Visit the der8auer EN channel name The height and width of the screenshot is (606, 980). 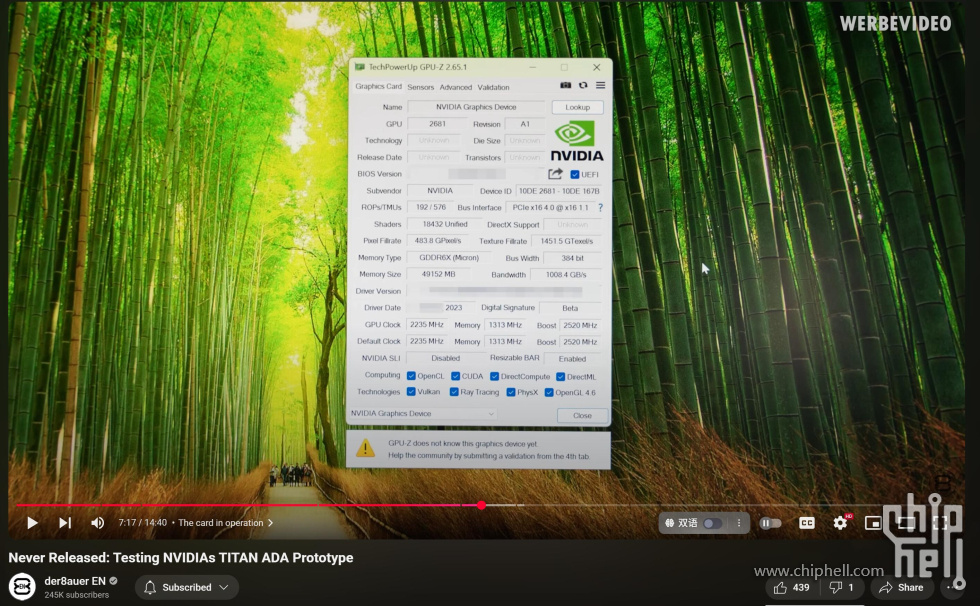pos(75,581)
